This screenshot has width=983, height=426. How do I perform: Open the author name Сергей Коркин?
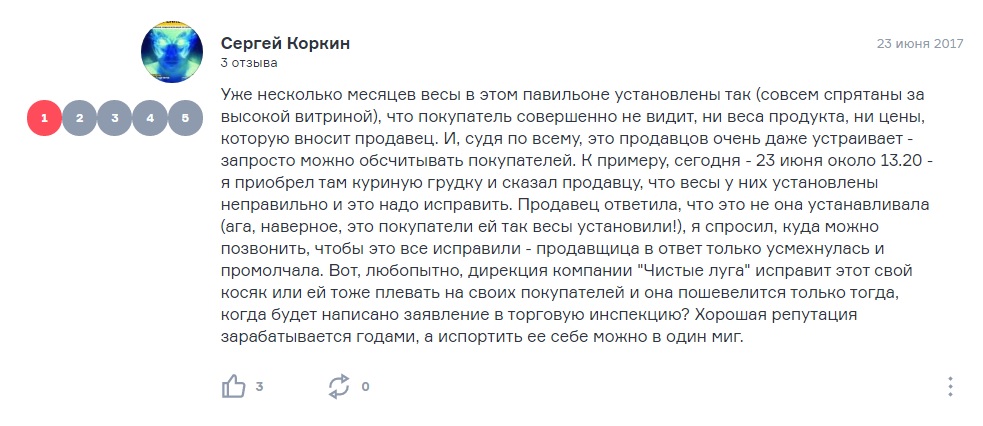point(285,44)
